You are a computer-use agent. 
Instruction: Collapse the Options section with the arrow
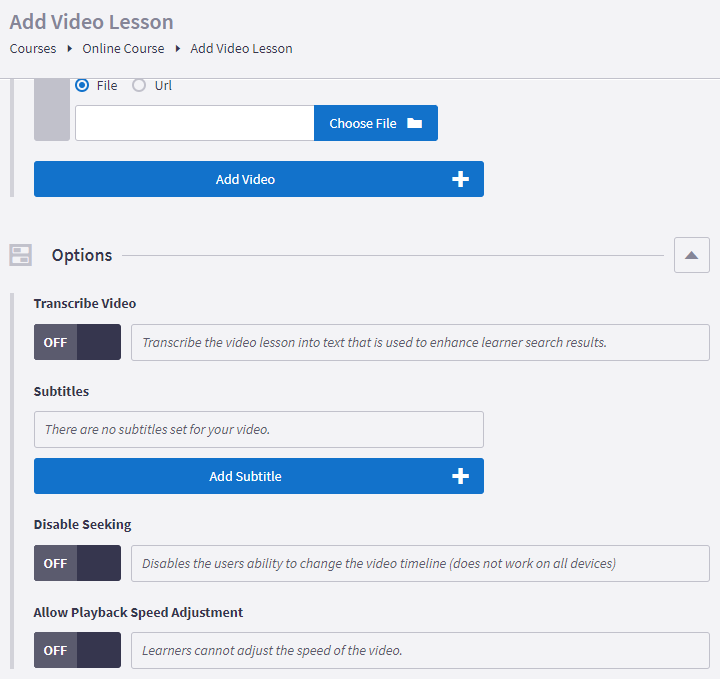coord(691,255)
